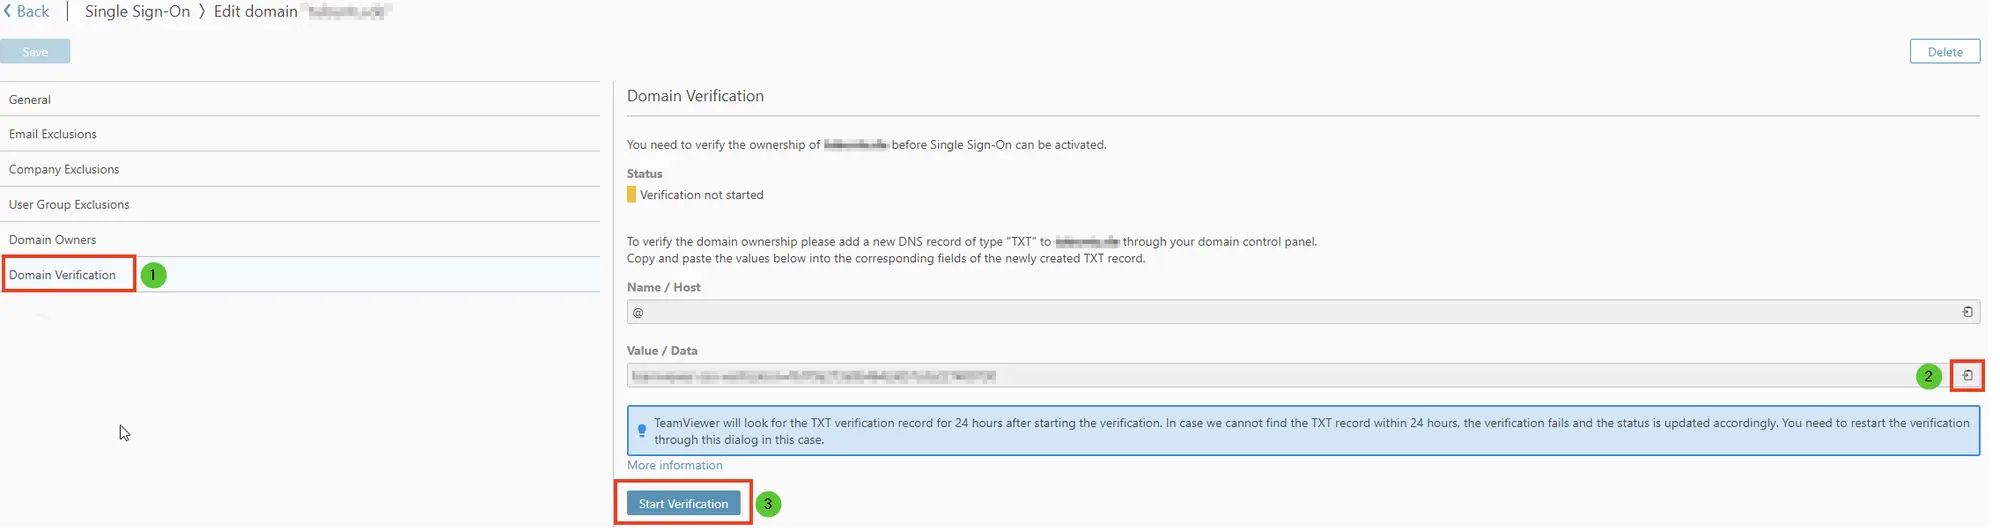Click into the Value / Data field

pyautogui.click(x=1270, y=376)
